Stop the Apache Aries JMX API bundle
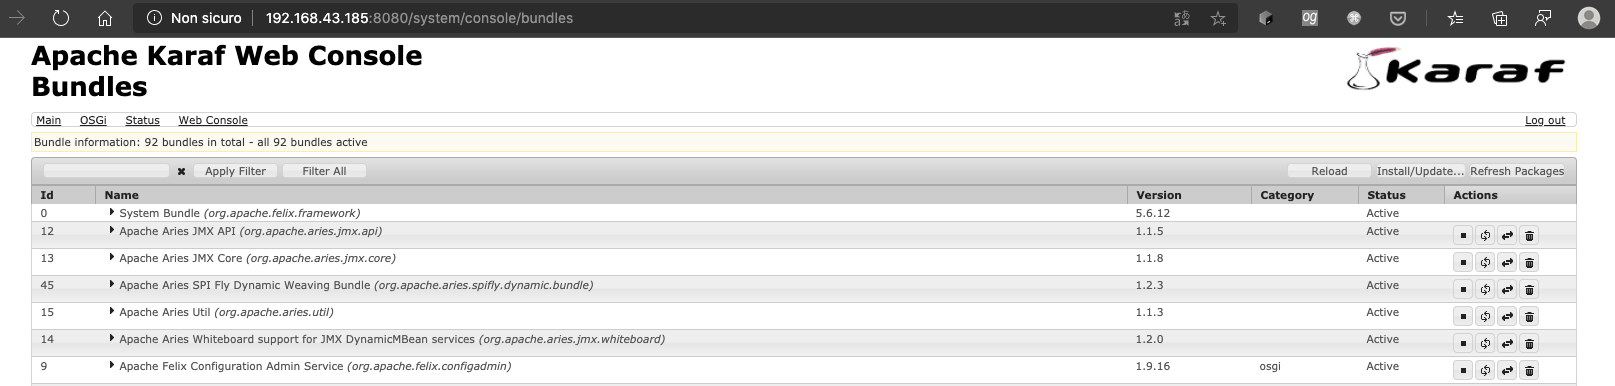 (1463, 236)
